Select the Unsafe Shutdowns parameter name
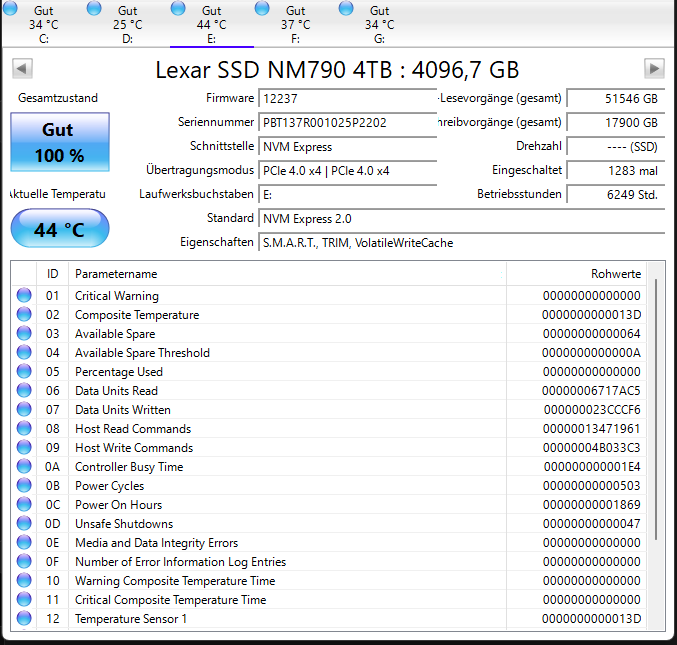 [x=124, y=524]
